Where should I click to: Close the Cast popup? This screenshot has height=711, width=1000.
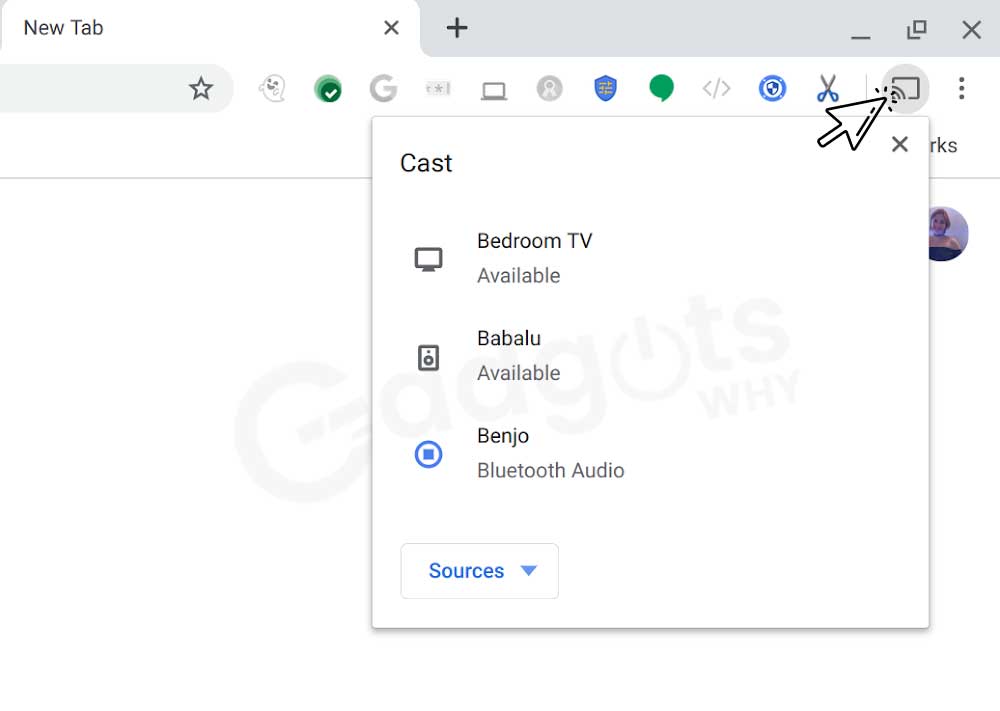pyautogui.click(x=899, y=145)
